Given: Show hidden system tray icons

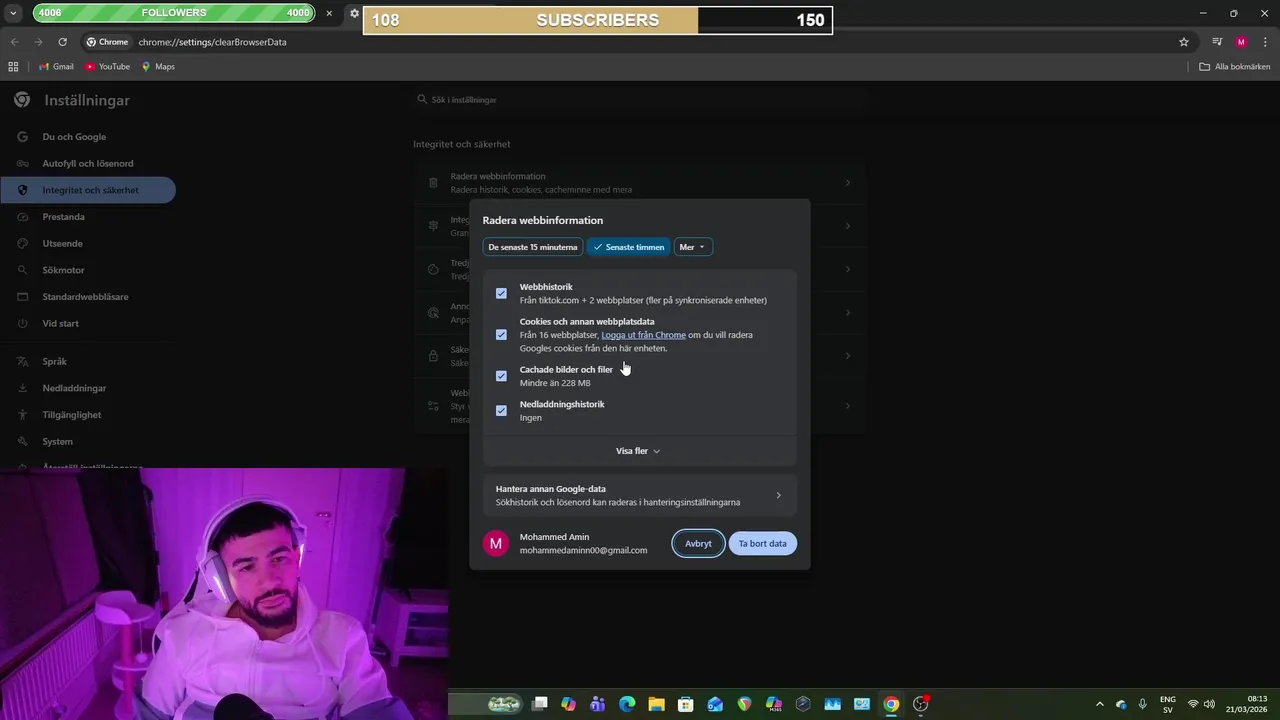Looking at the screenshot, I should 1100,704.
